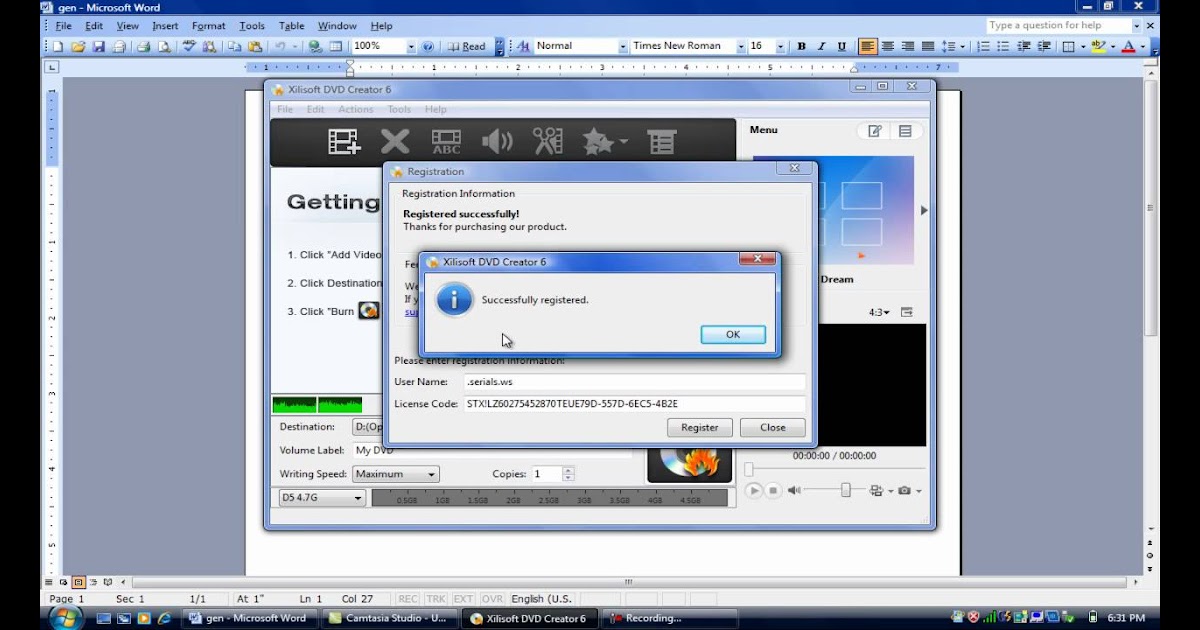Click Word's Paste icon
Image resolution: width=1200 pixels, height=630 pixels.
[x=254, y=46]
